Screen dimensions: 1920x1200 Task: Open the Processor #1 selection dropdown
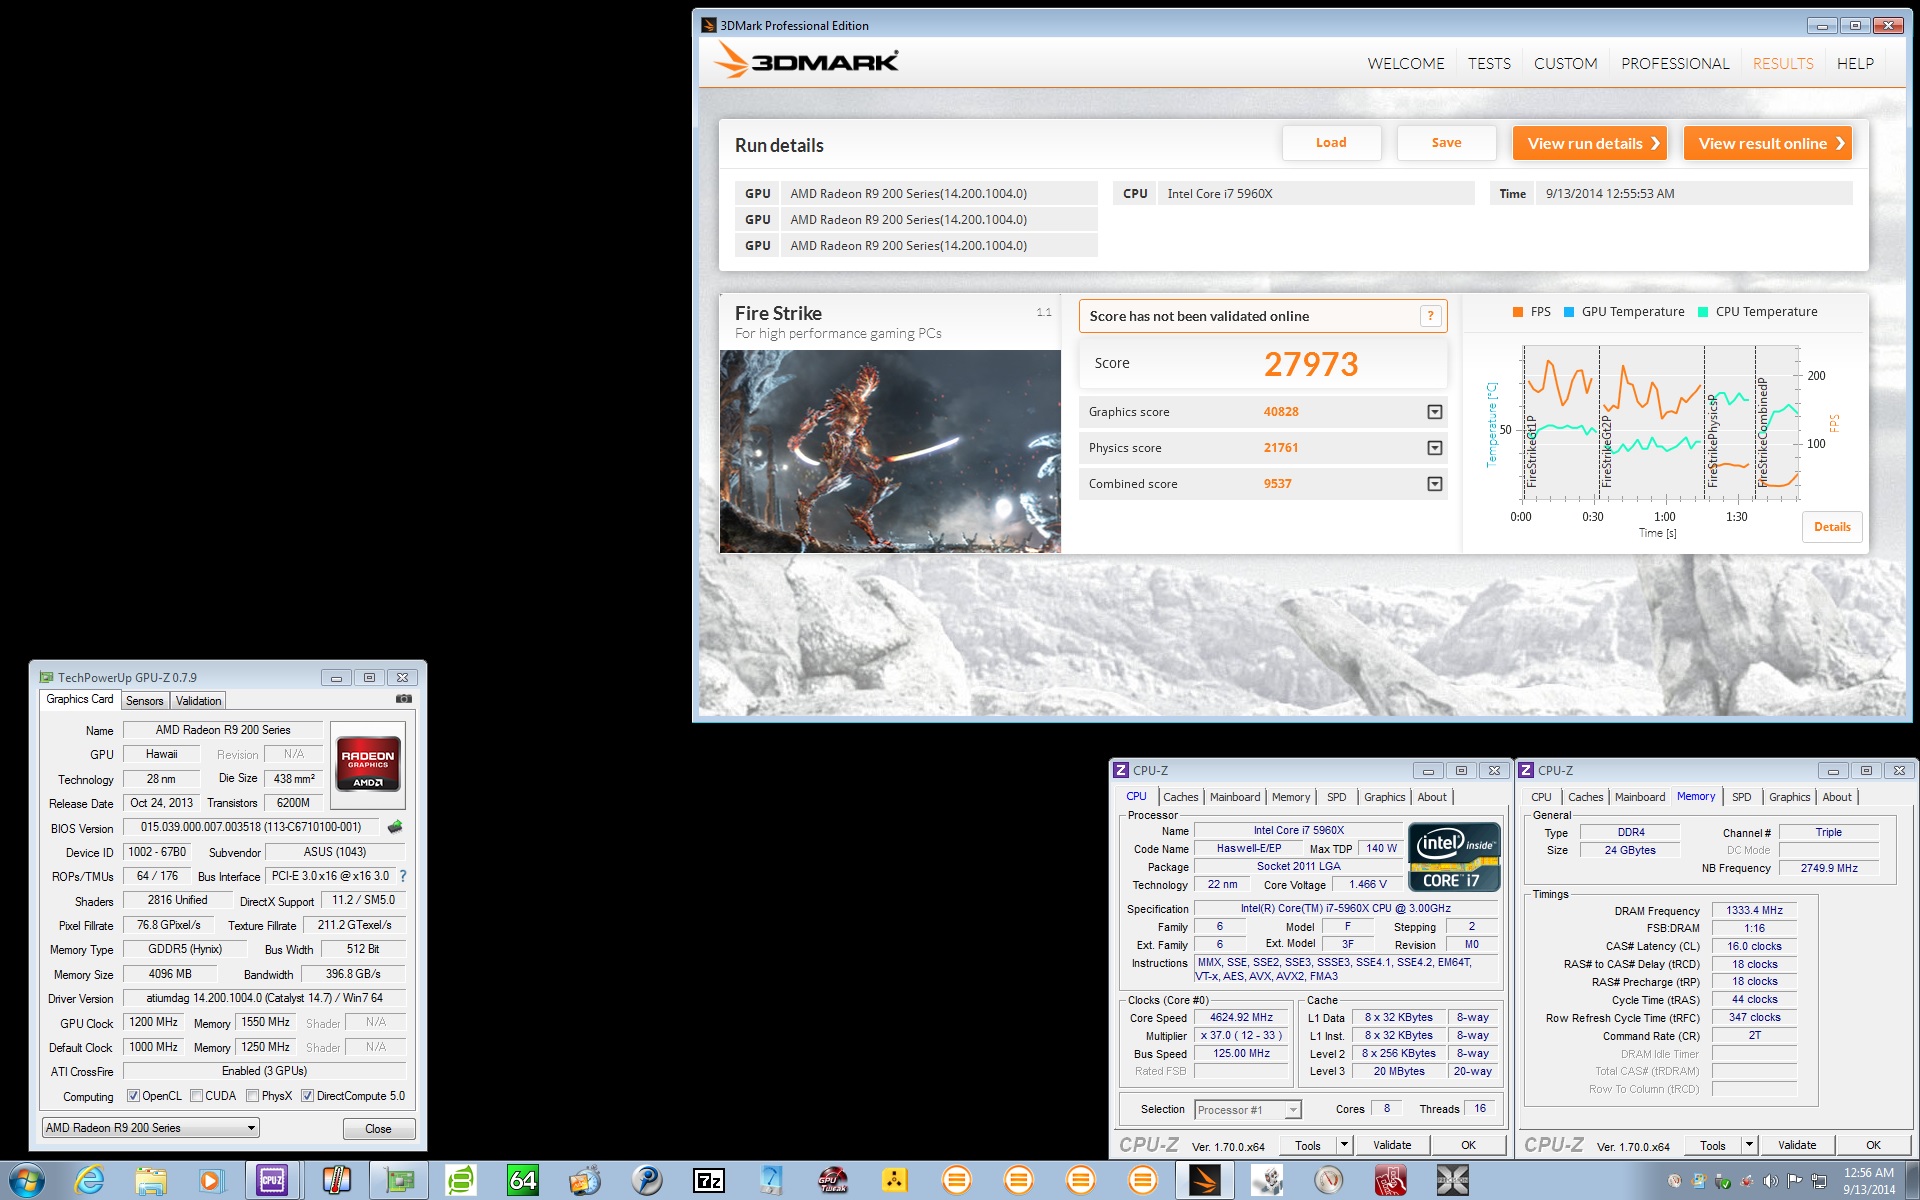1248,1110
